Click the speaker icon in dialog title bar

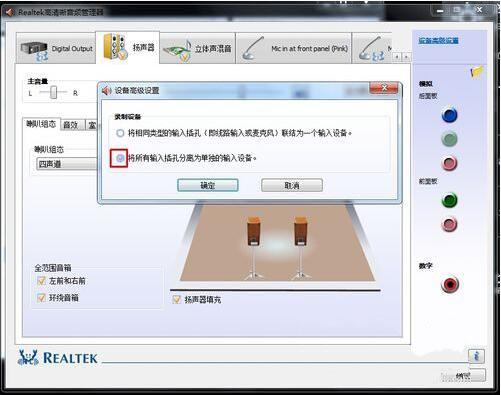click(106, 90)
